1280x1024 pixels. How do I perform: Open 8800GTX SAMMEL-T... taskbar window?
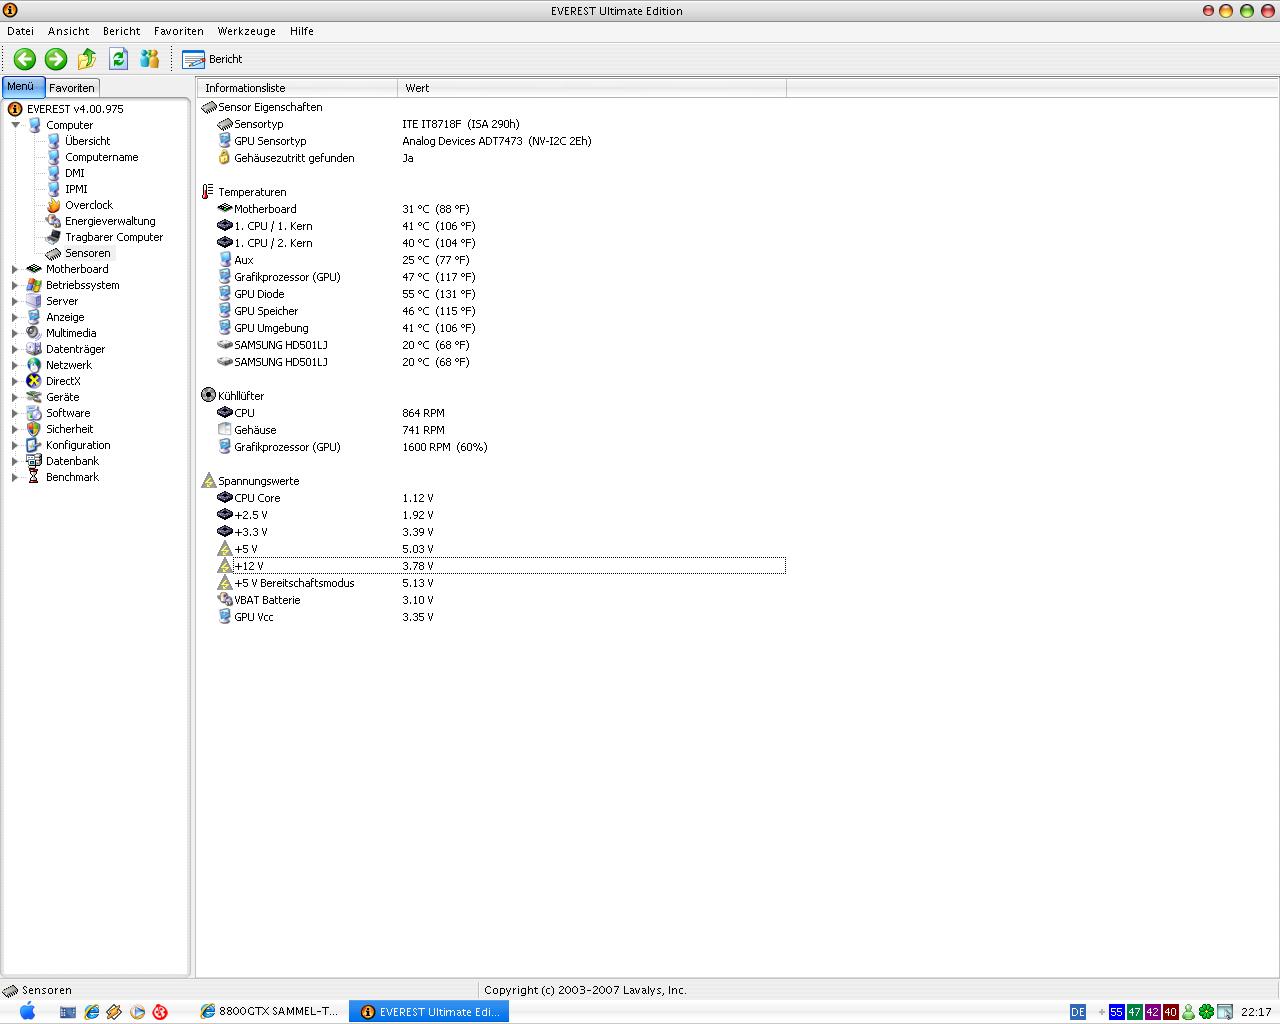click(x=270, y=1012)
